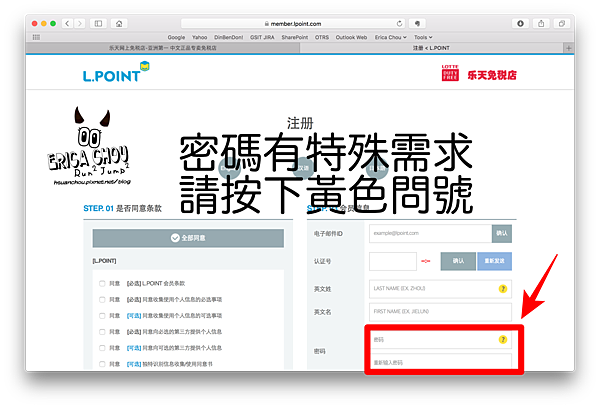600x408 pixels.
Task: Open the Safari home page icon
Action: pos(119,24)
